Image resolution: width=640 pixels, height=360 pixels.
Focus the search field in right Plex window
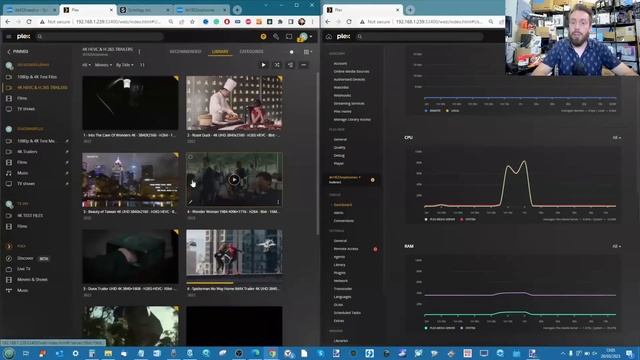[x=420, y=37]
